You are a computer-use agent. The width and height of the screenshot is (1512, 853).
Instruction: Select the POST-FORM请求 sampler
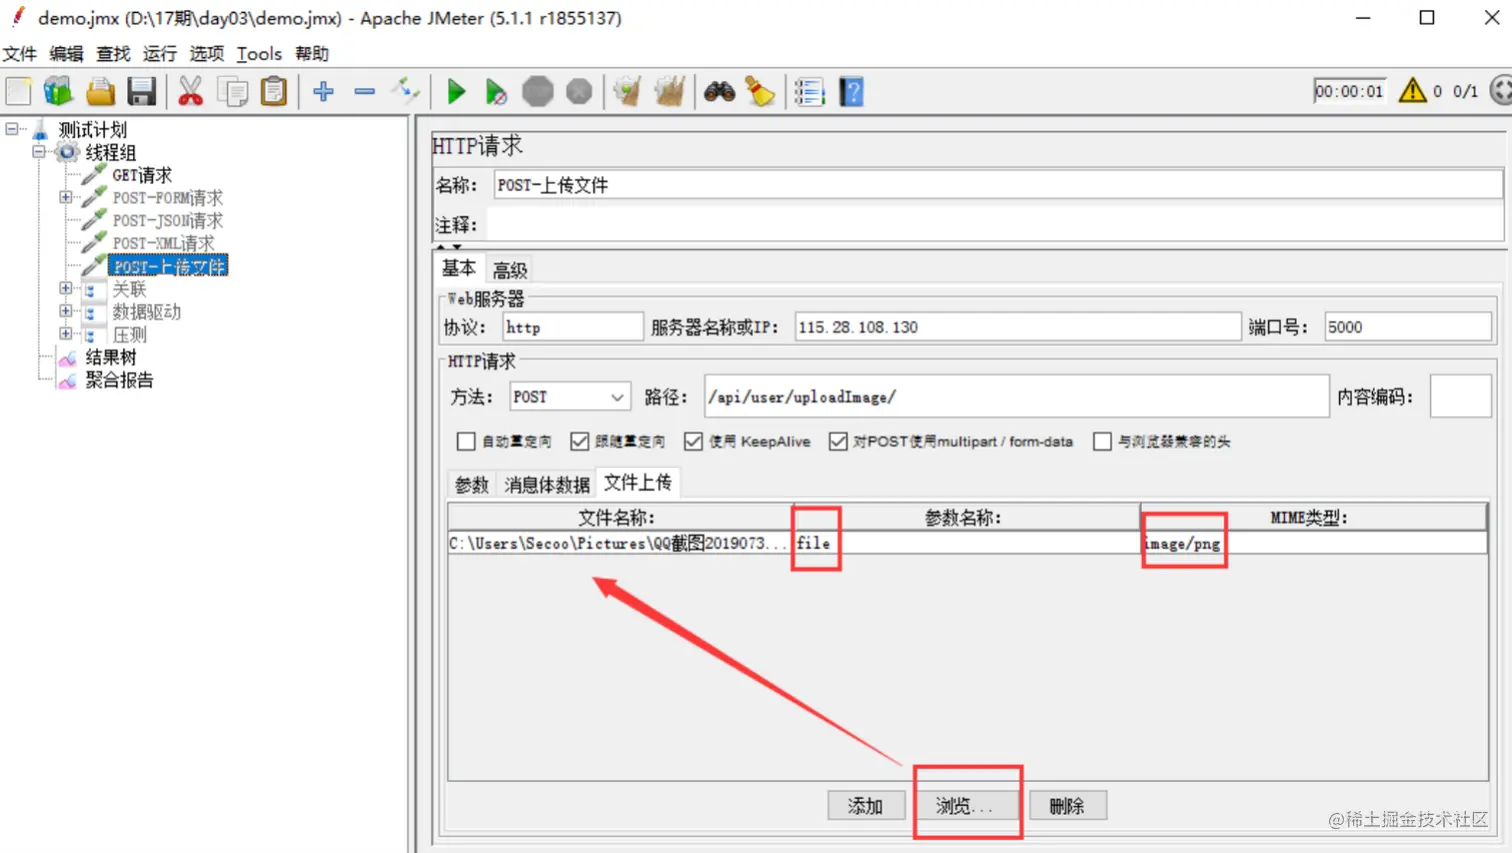[167, 198]
